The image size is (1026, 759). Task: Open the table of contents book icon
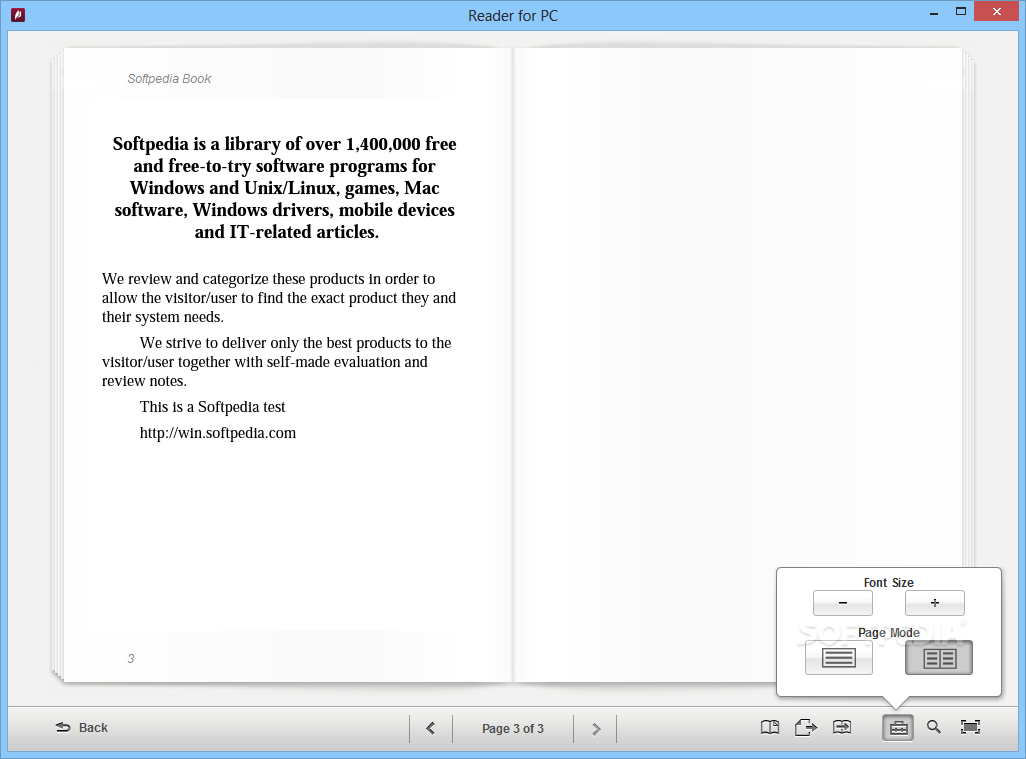point(770,728)
